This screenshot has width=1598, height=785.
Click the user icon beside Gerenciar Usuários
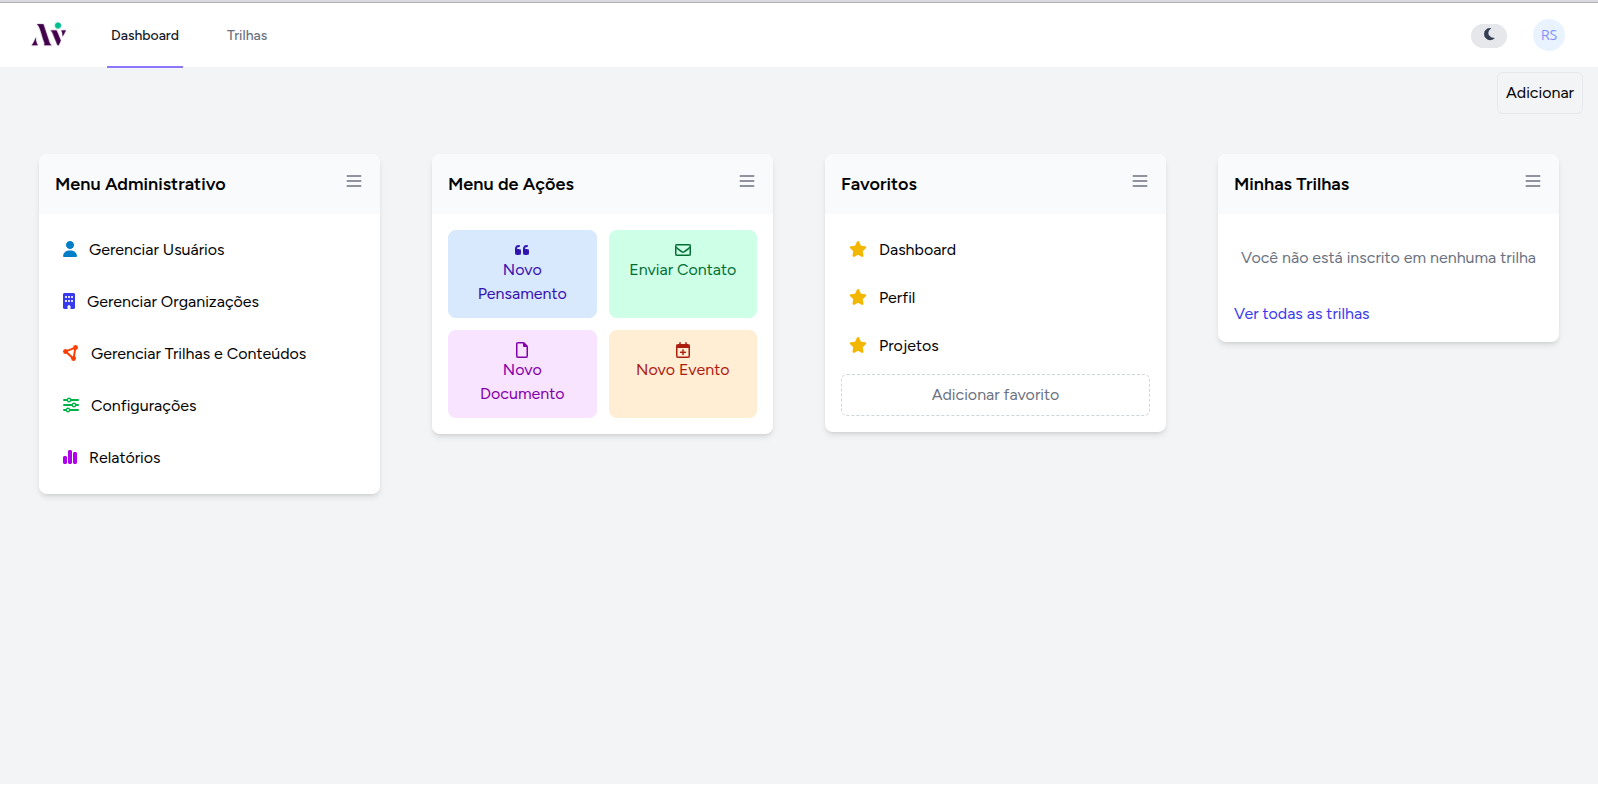[70, 249]
